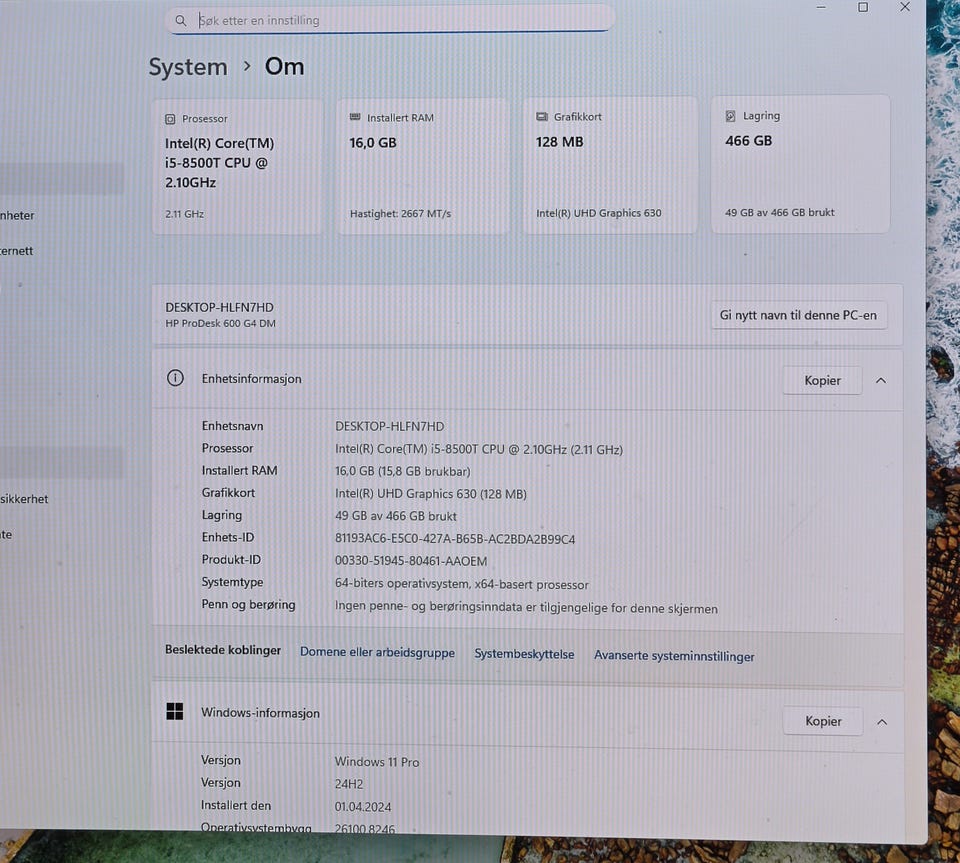
Task: Open the Lagring 466 GB card
Action: [800, 164]
